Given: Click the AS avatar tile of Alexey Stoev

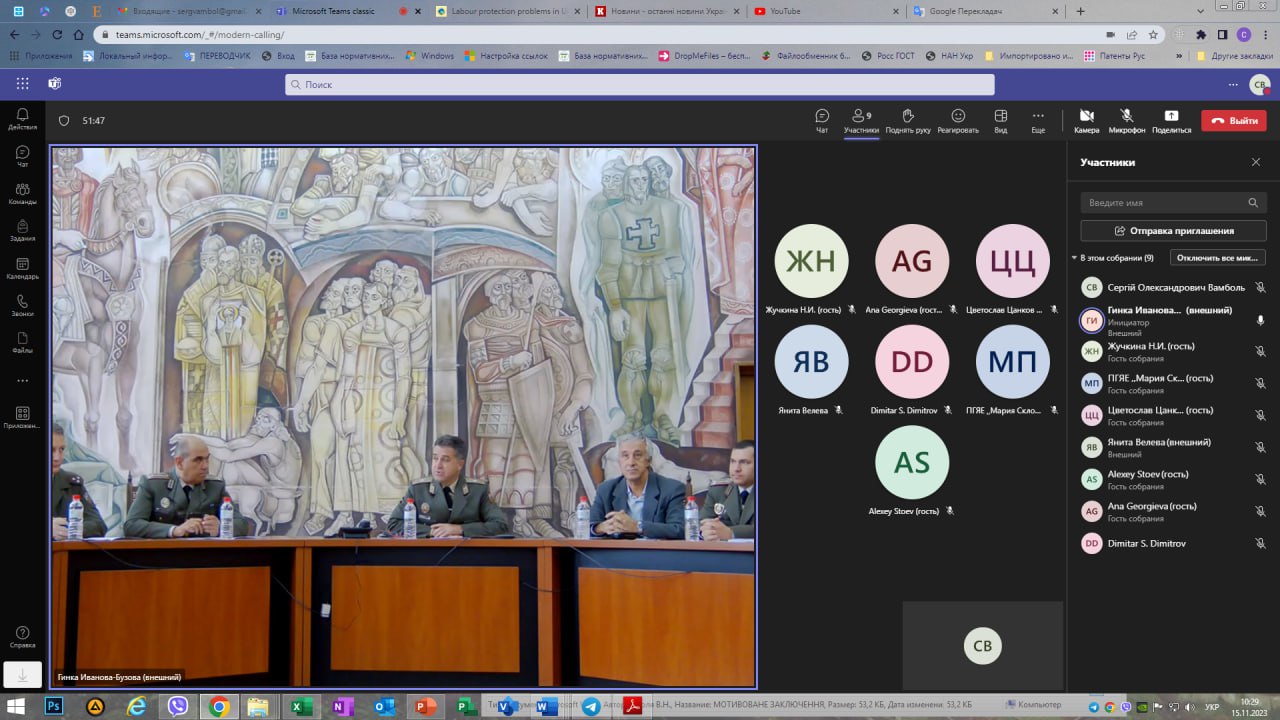Looking at the screenshot, I should coord(912,462).
